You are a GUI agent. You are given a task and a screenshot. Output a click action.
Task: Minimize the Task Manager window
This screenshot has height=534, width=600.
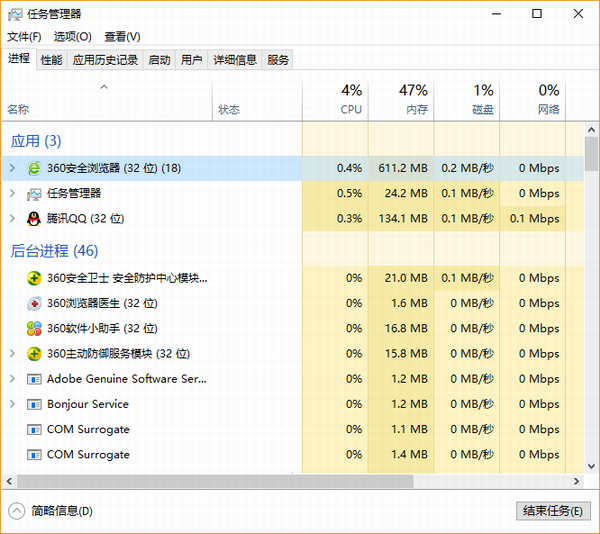[496, 14]
